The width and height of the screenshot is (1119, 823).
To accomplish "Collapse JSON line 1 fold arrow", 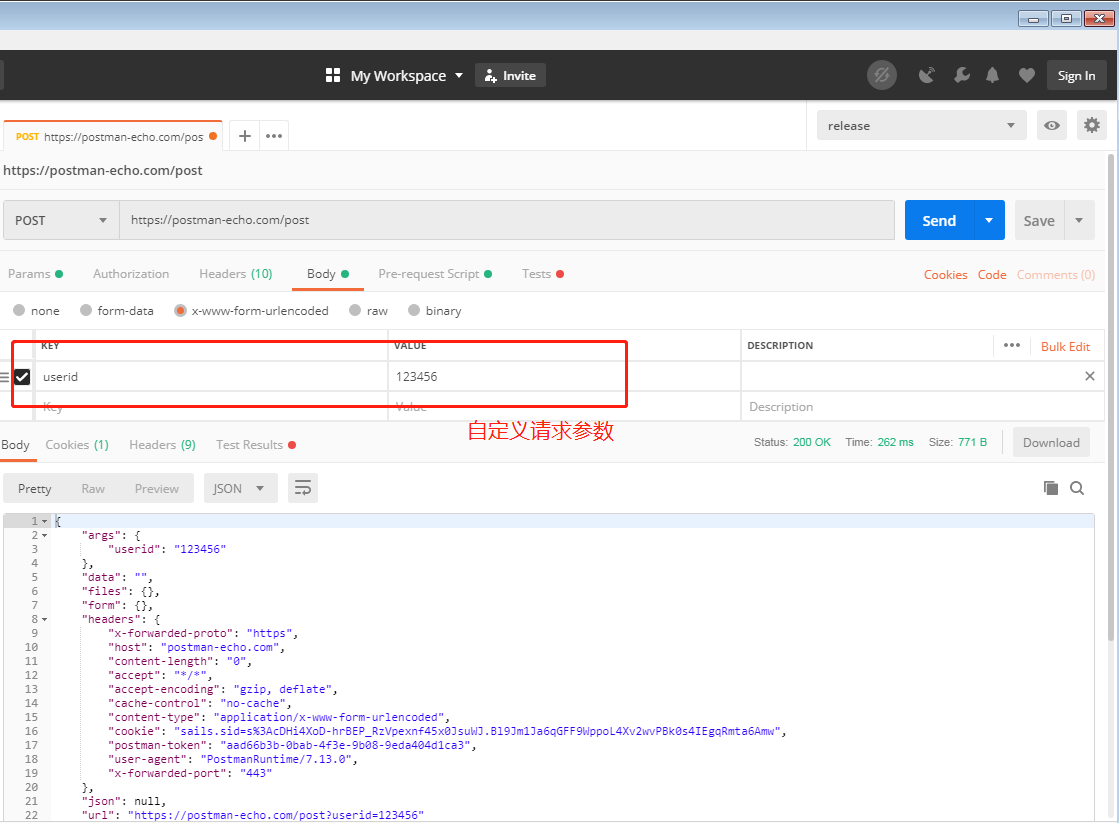I will point(45,522).
